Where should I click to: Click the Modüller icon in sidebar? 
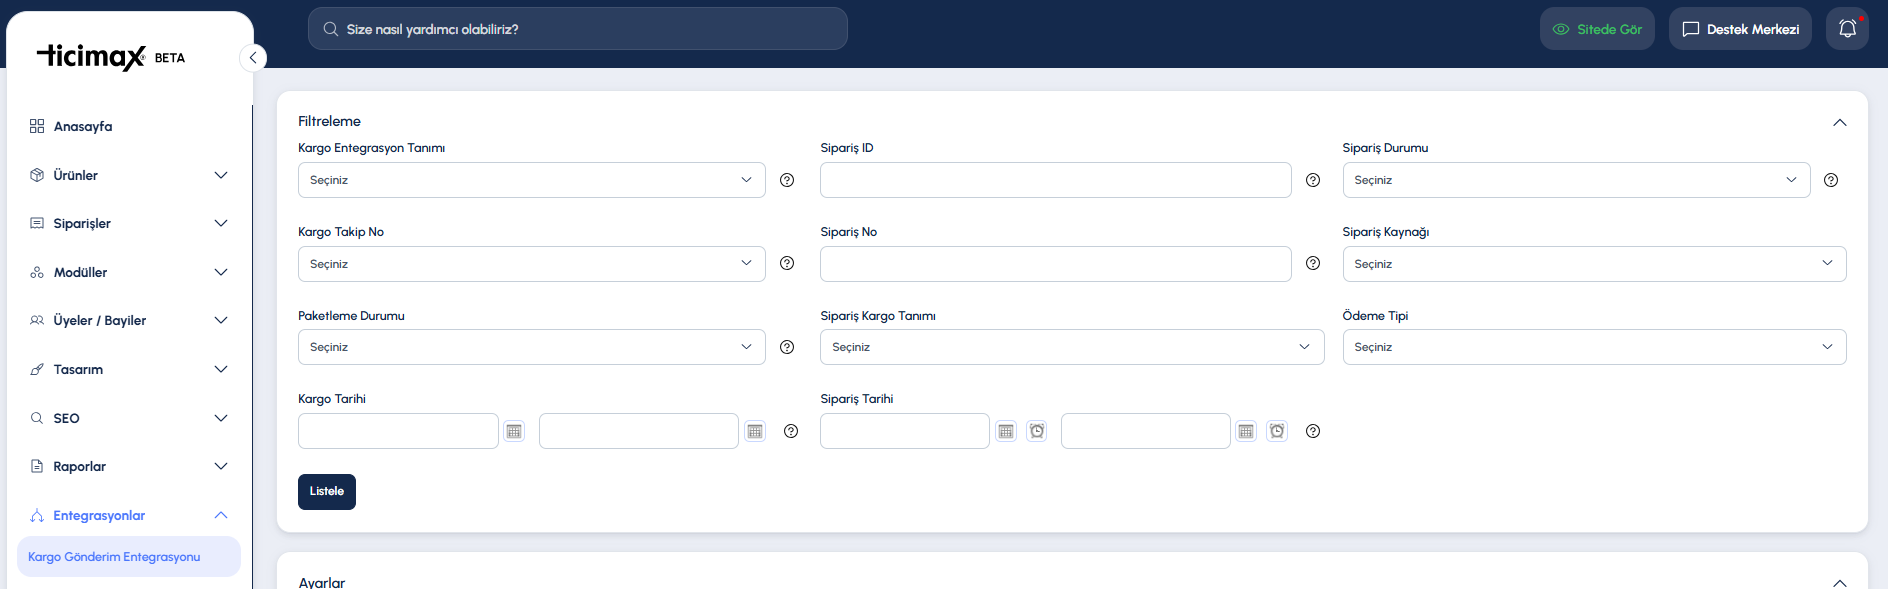point(37,272)
